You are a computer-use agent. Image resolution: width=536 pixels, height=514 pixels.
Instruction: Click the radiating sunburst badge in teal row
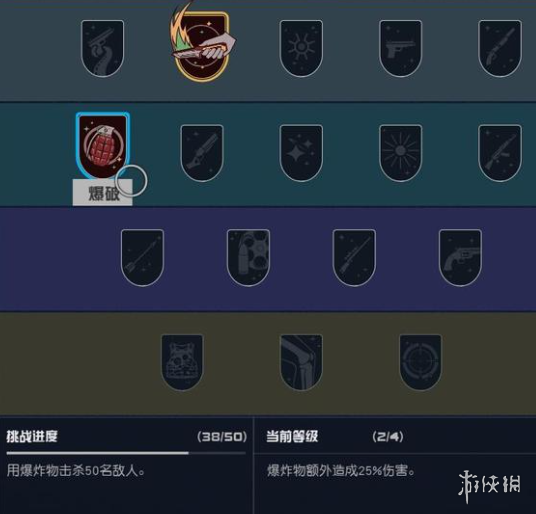pos(401,153)
